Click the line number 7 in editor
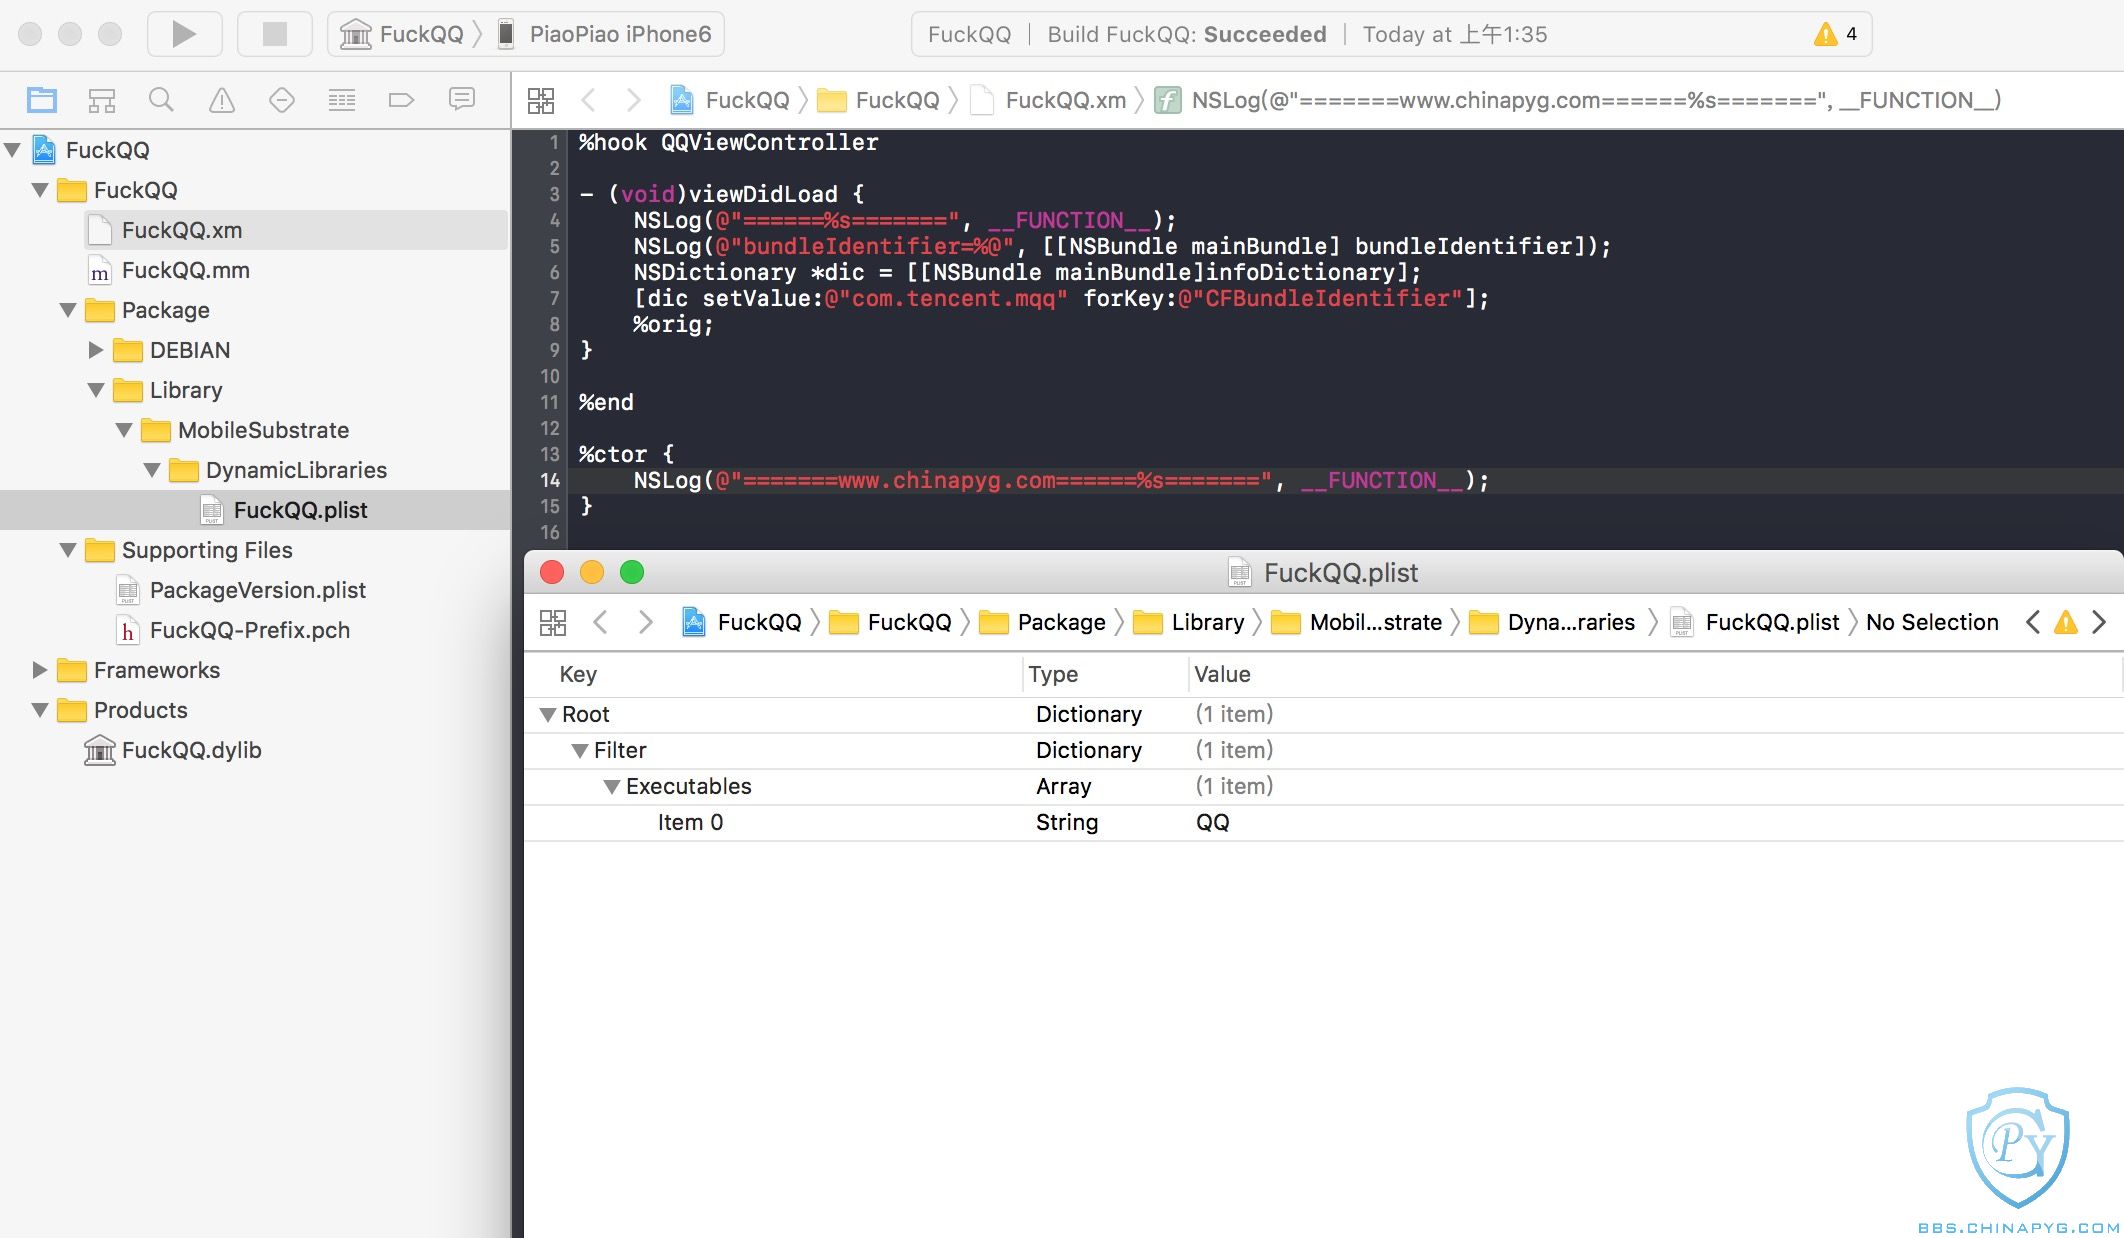This screenshot has height=1238, width=2124. (x=551, y=298)
